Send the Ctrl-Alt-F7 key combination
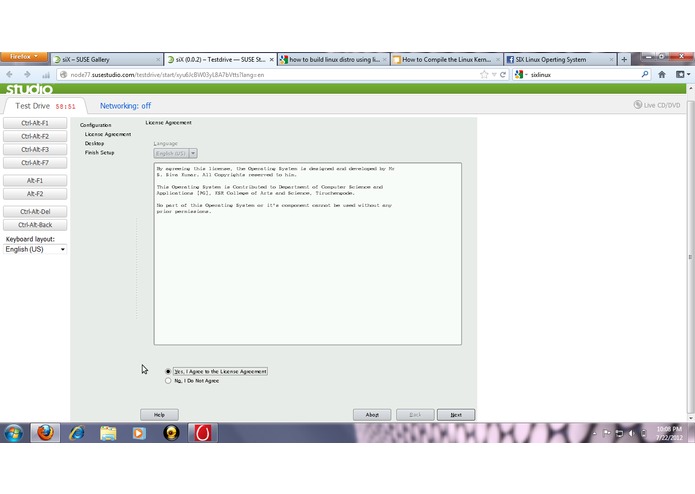Viewport: 695px width, 494px height. point(35,163)
